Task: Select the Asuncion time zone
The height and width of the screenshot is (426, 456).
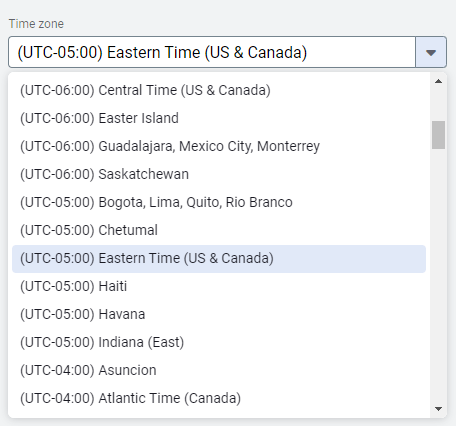Action: (219, 370)
